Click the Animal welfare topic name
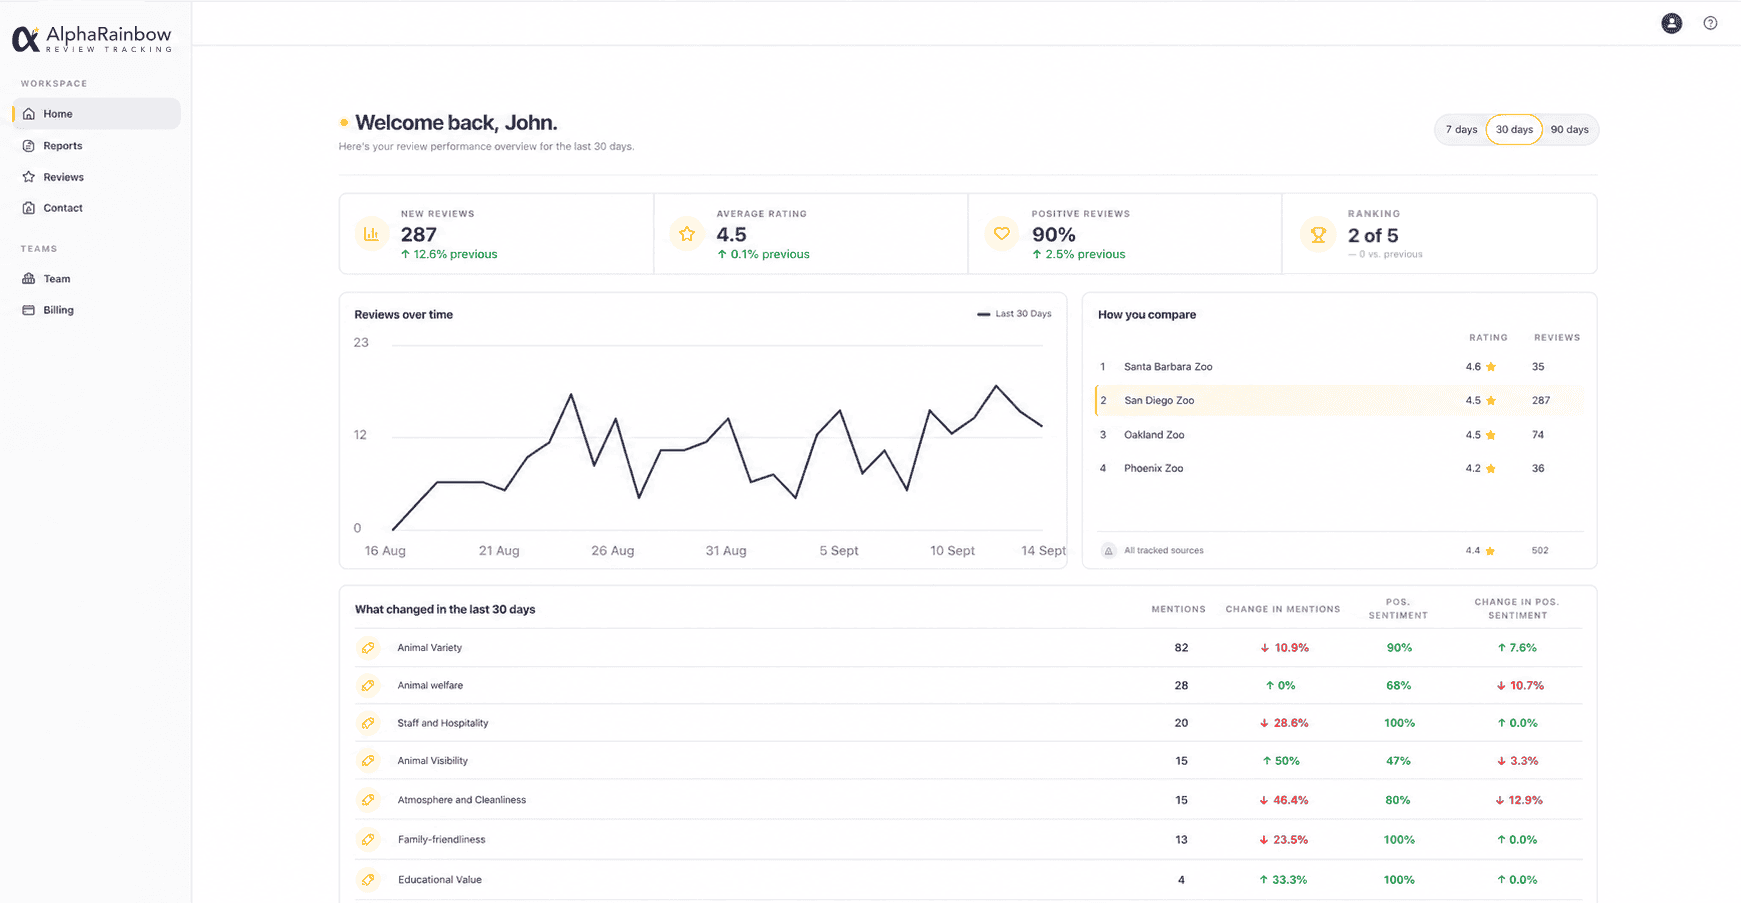This screenshot has height=903, width=1741. [430, 686]
